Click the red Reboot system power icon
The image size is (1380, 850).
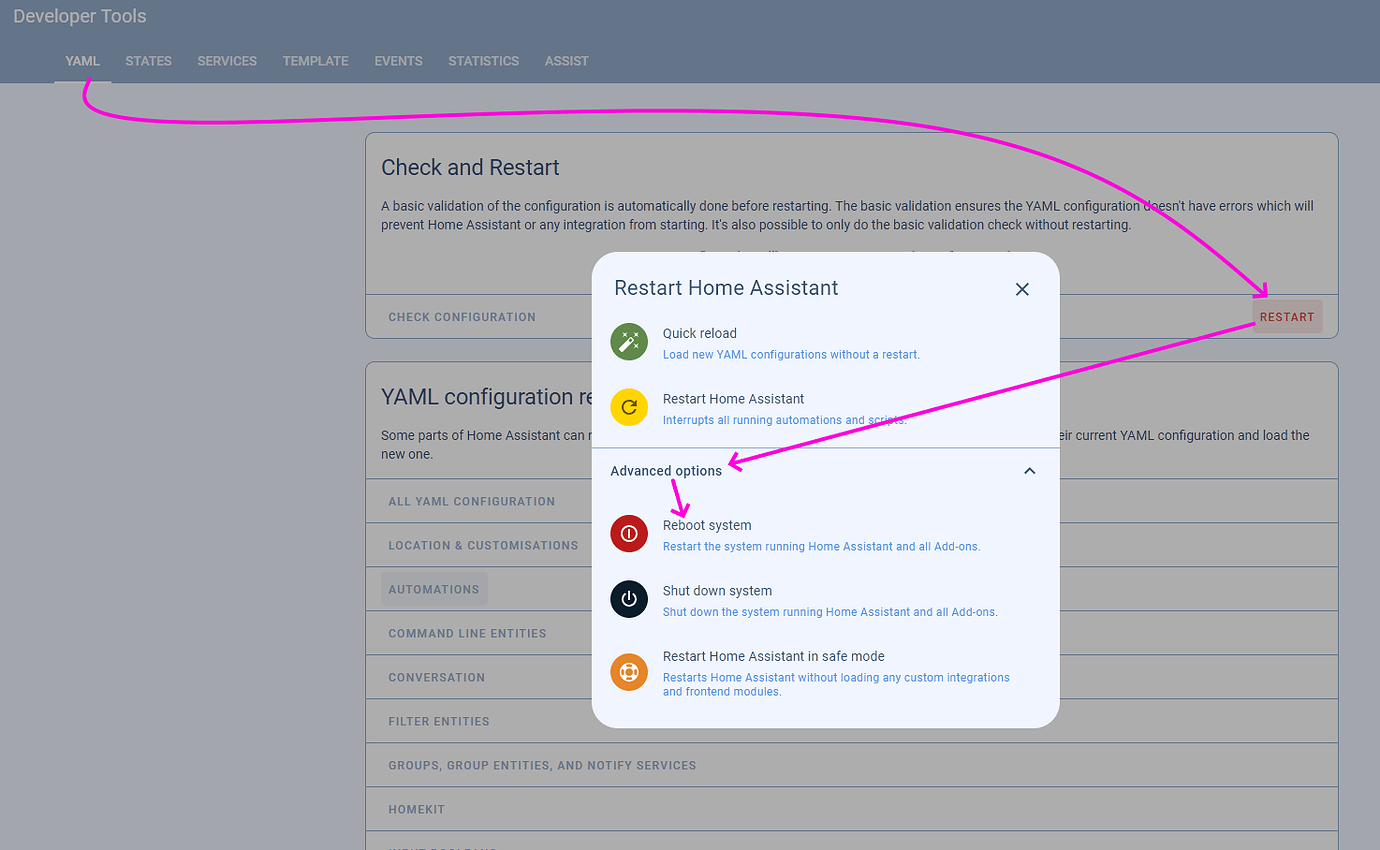(x=628, y=533)
